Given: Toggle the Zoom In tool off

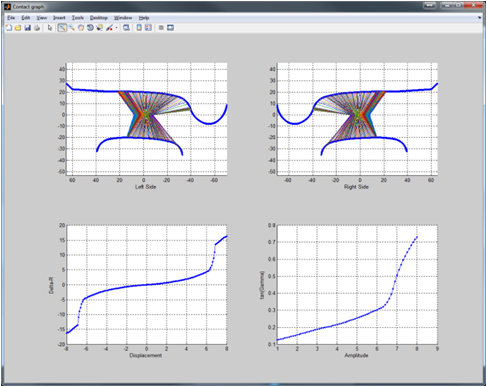Looking at the screenshot, I should click(62, 28).
